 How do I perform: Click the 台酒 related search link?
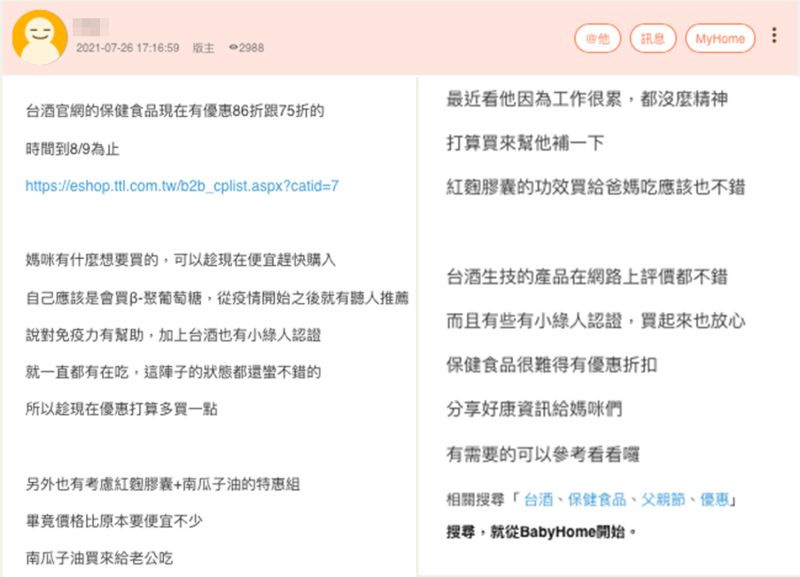(x=538, y=499)
